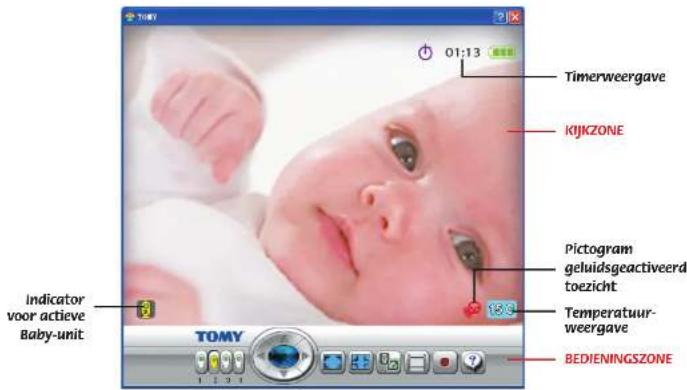Click the left arrow on the camera control dial
687x390 pixels.
coord(263,356)
